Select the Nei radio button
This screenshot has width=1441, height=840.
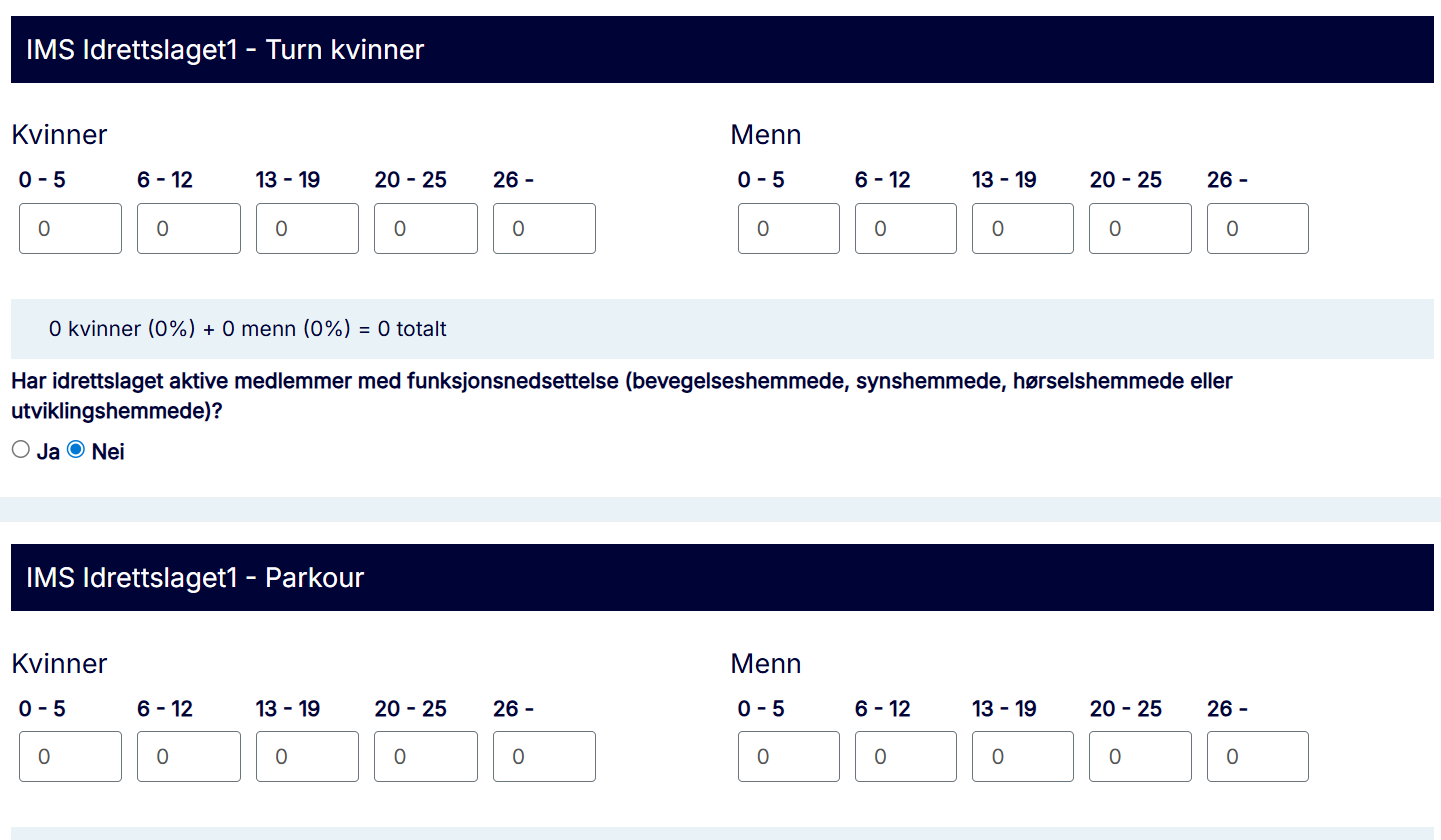tap(76, 450)
